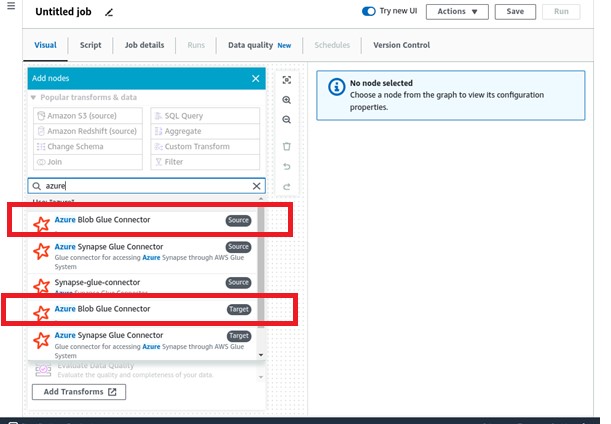Open the Version Control tab
This screenshot has height=424, width=611.
point(401,45)
